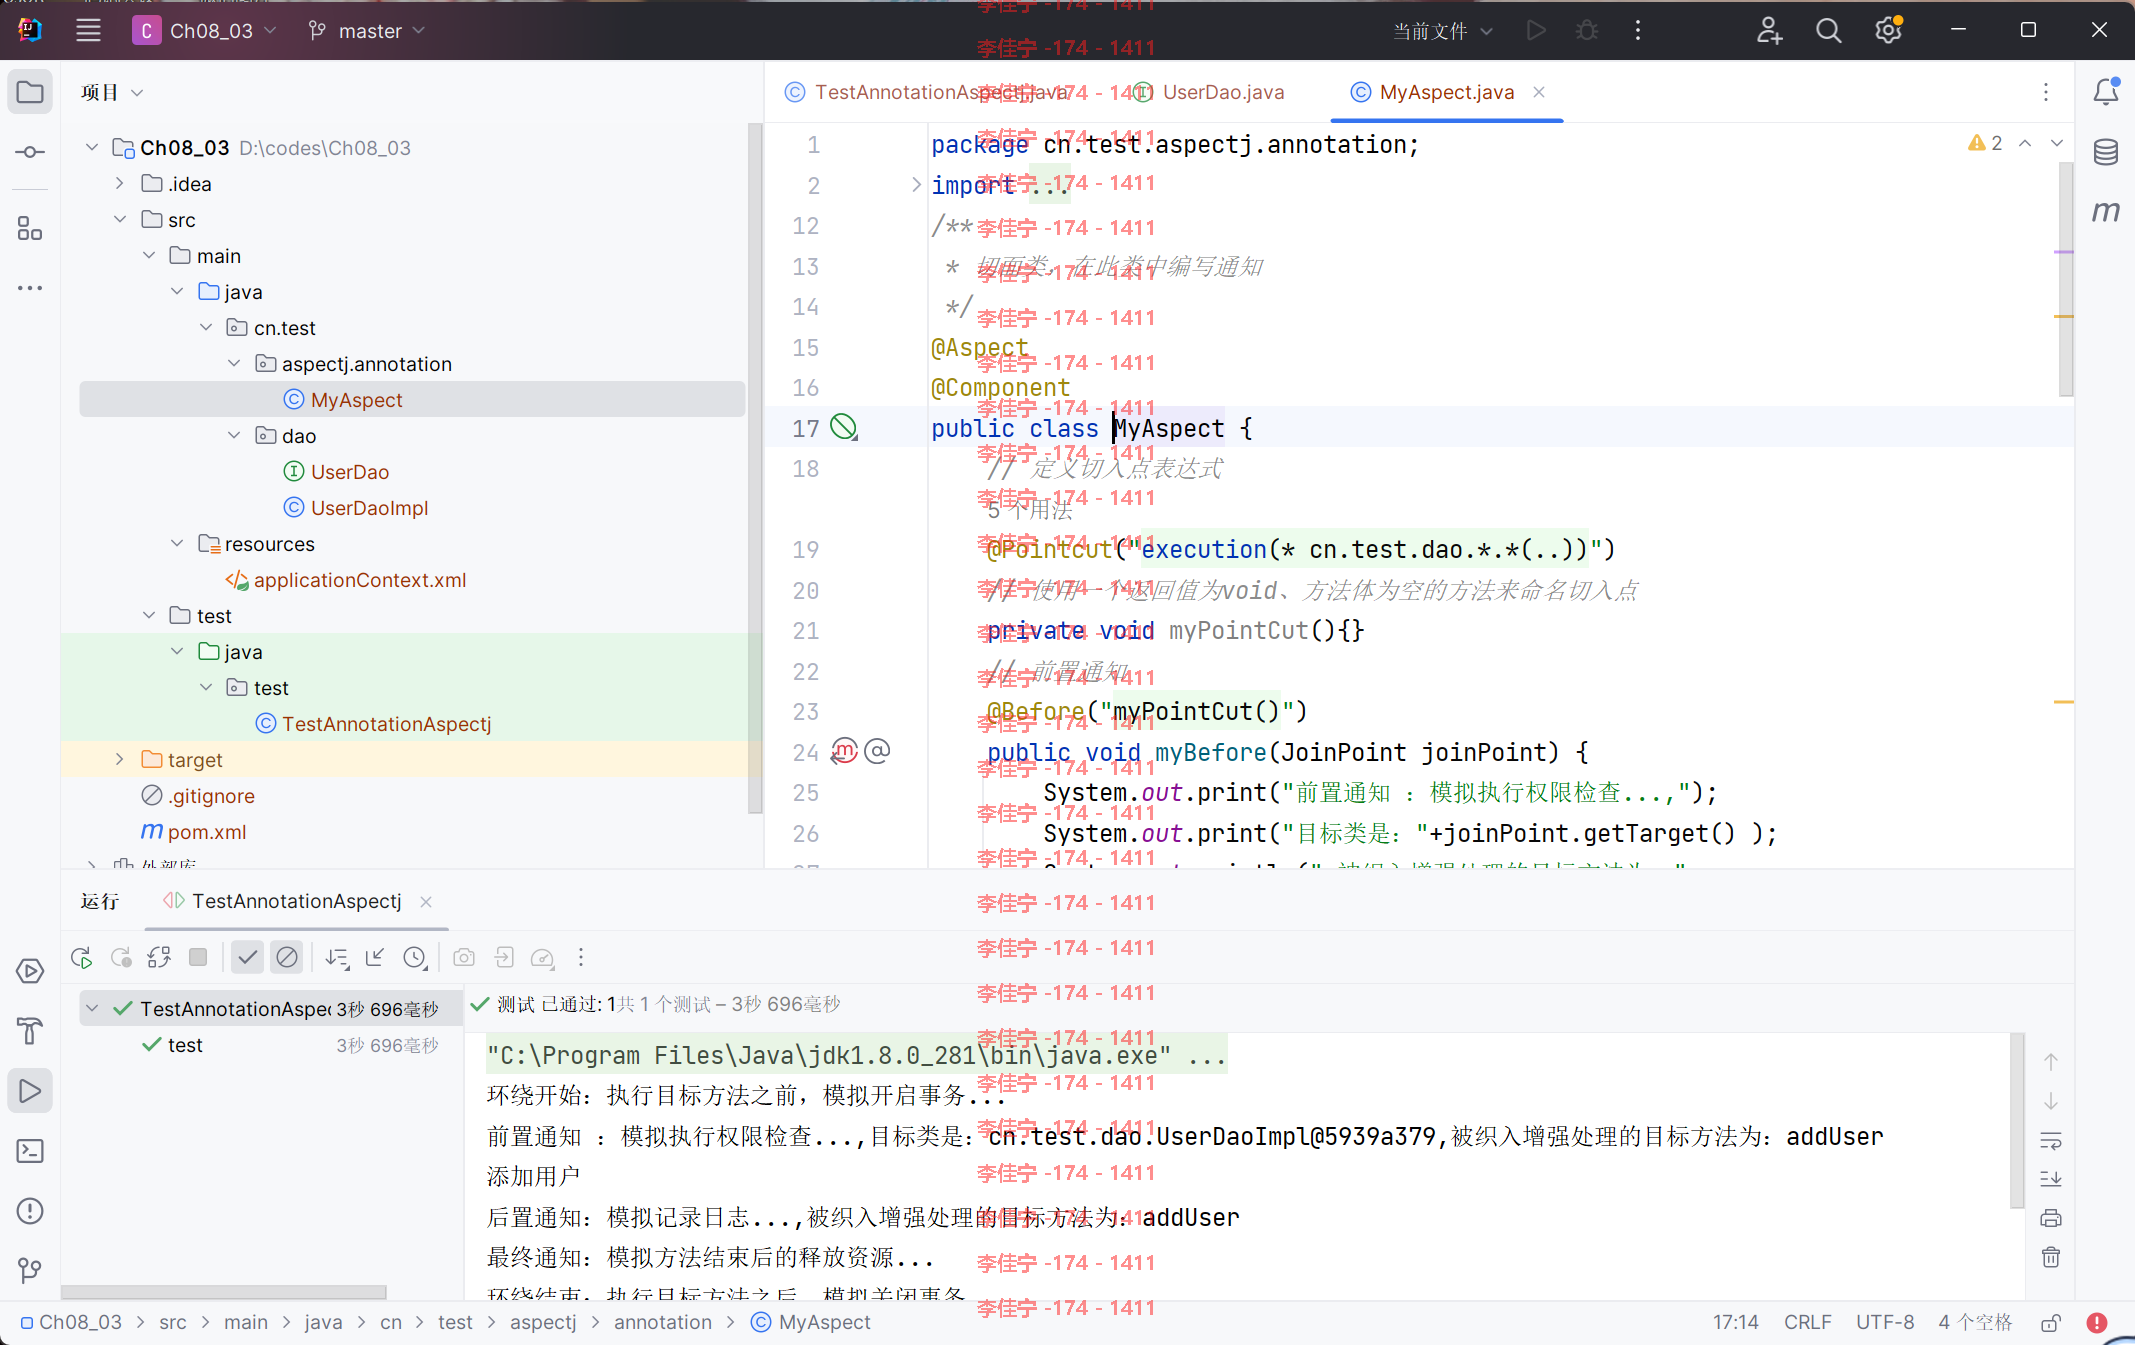
Task: Open more run actions menu in title bar
Action: [1638, 31]
